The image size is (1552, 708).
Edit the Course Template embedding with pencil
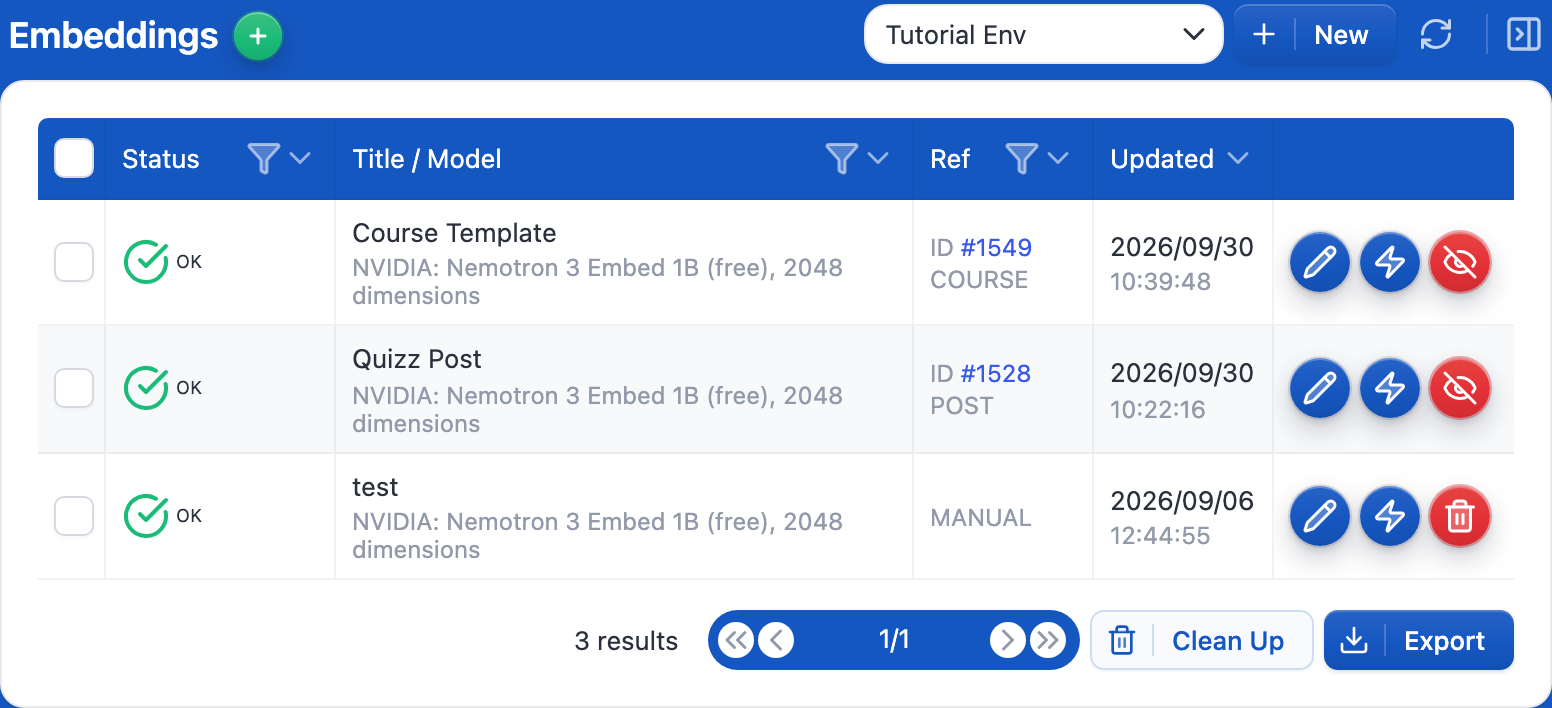[1320, 262]
